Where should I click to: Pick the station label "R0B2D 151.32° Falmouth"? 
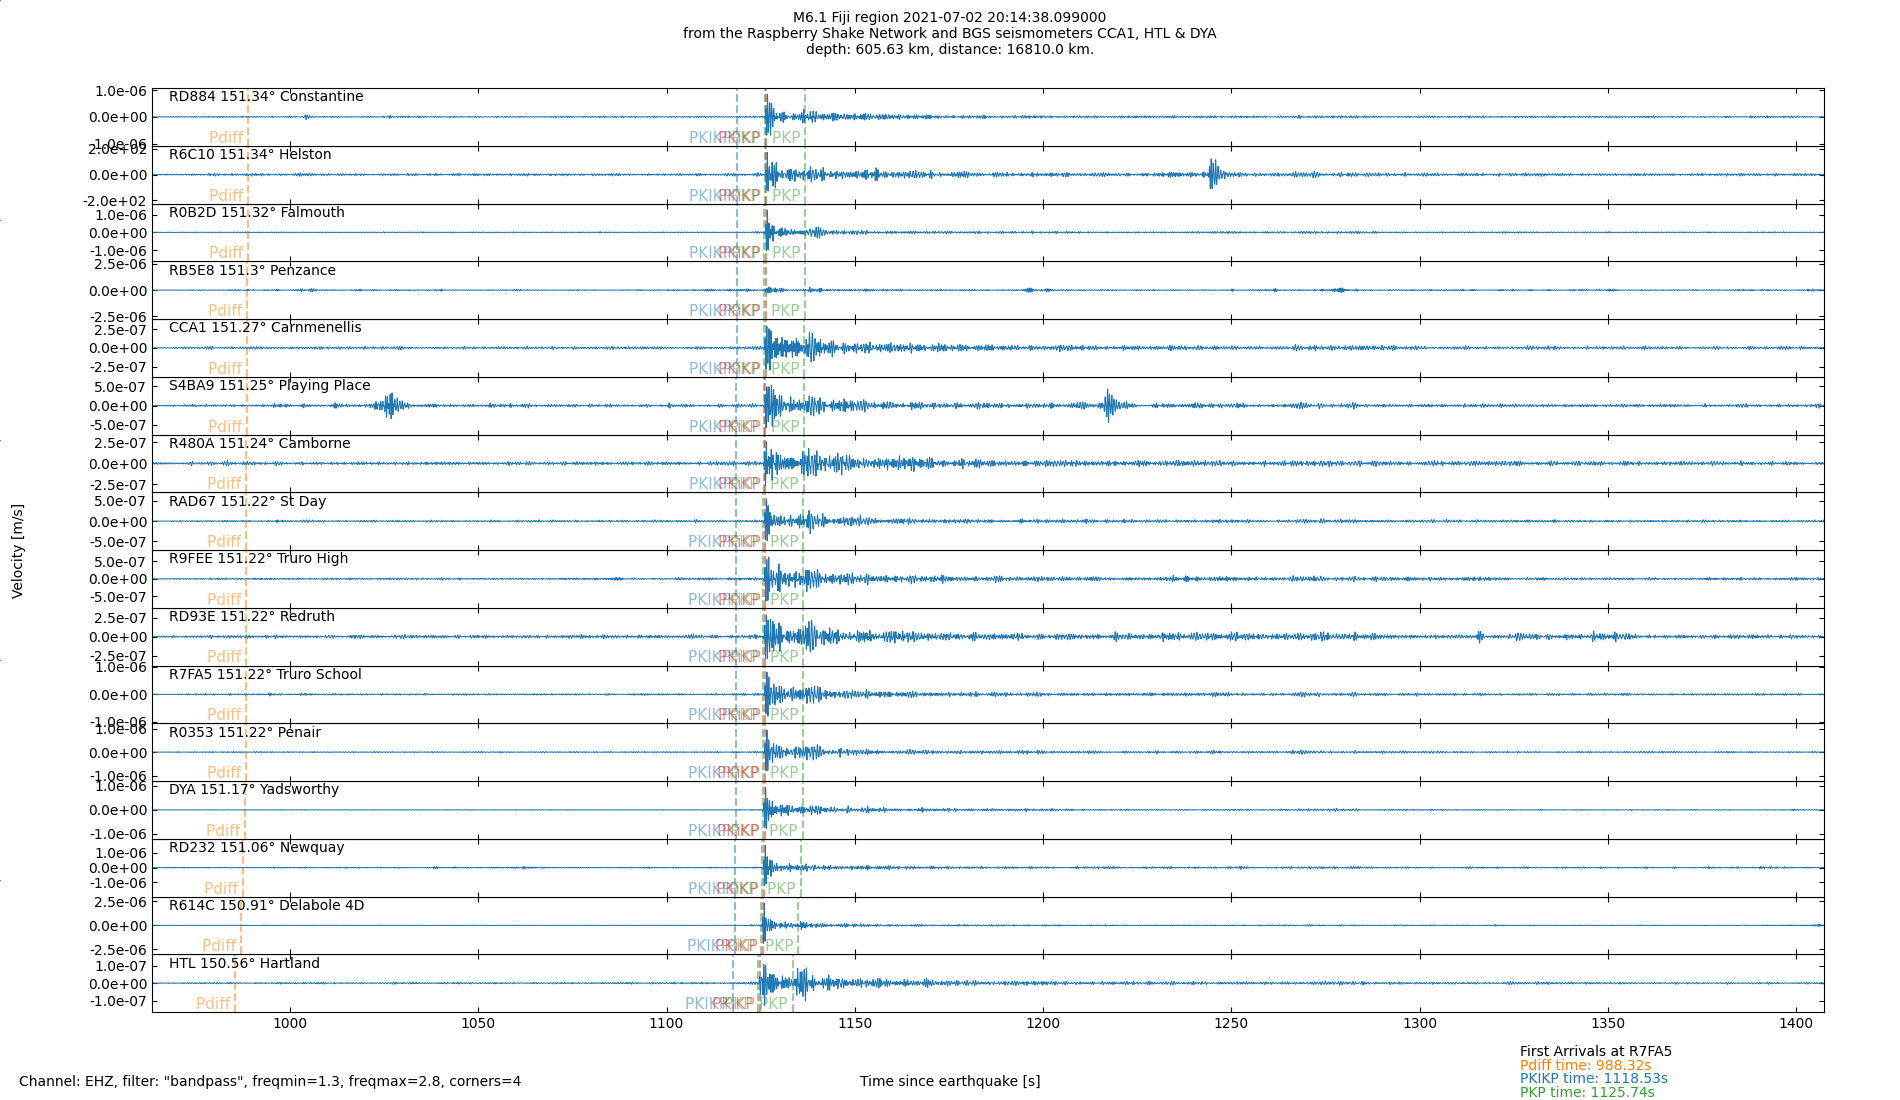coord(257,212)
